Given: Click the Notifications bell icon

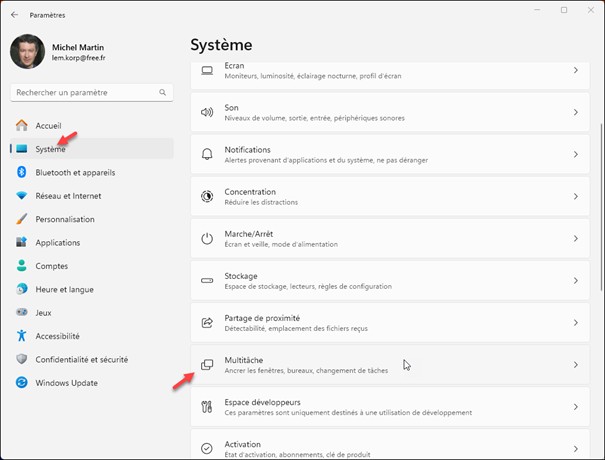Looking at the screenshot, I should (x=207, y=154).
